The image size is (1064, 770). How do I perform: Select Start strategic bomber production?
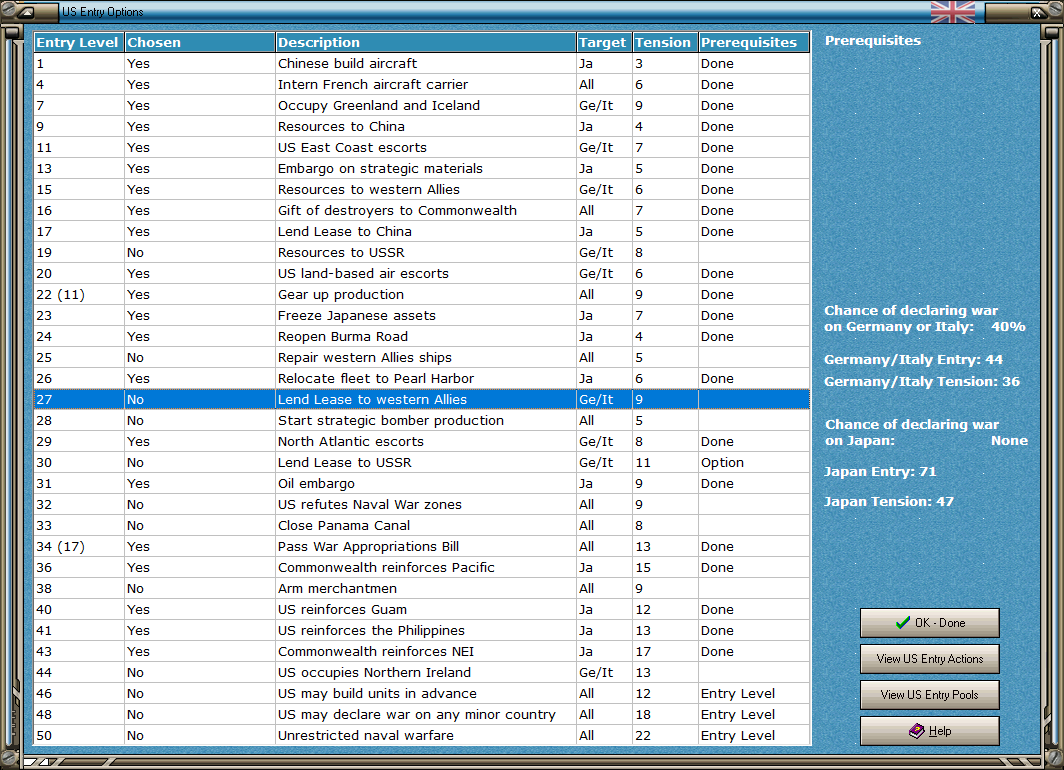[421, 421]
